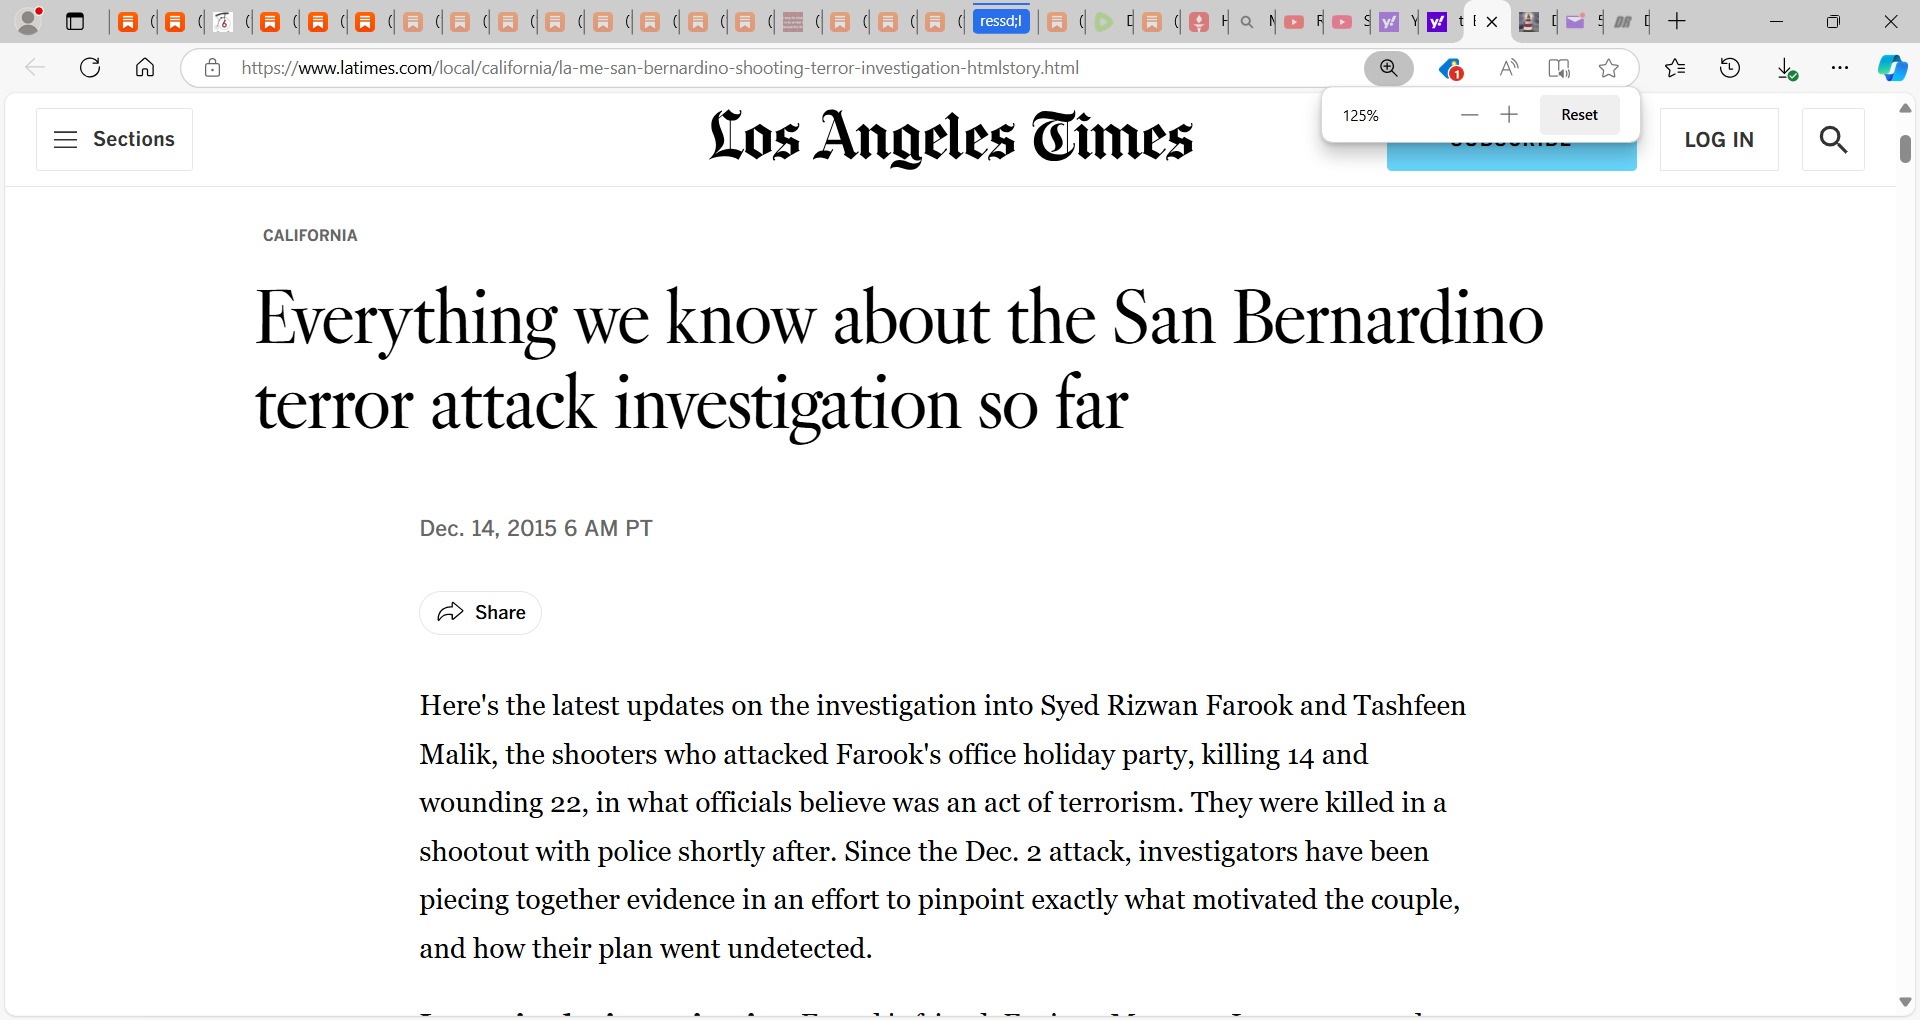The width and height of the screenshot is (1920, 1020).
Task: Click the article intro paragraph text
Action: pyautogui.click(x=943, y=826)
